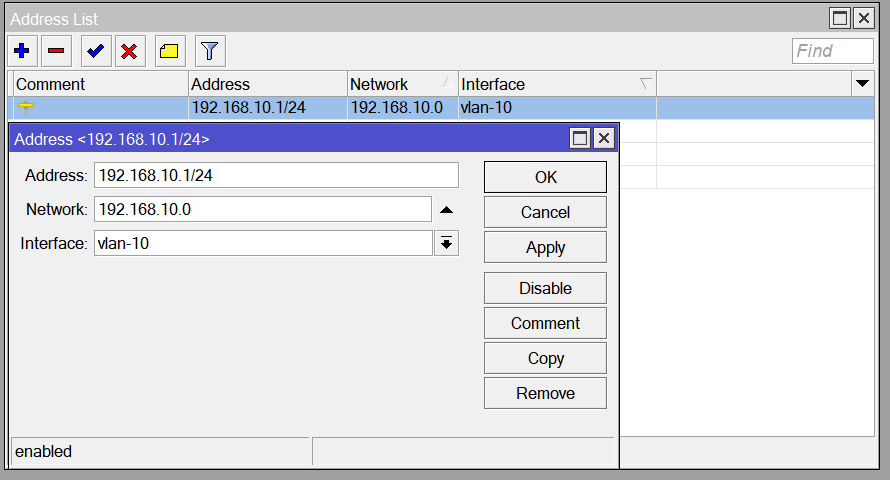The height and width of the screenshot is (480, 890).
Task: Disable the address using the Disable button
Action: (x=545, y=288)
